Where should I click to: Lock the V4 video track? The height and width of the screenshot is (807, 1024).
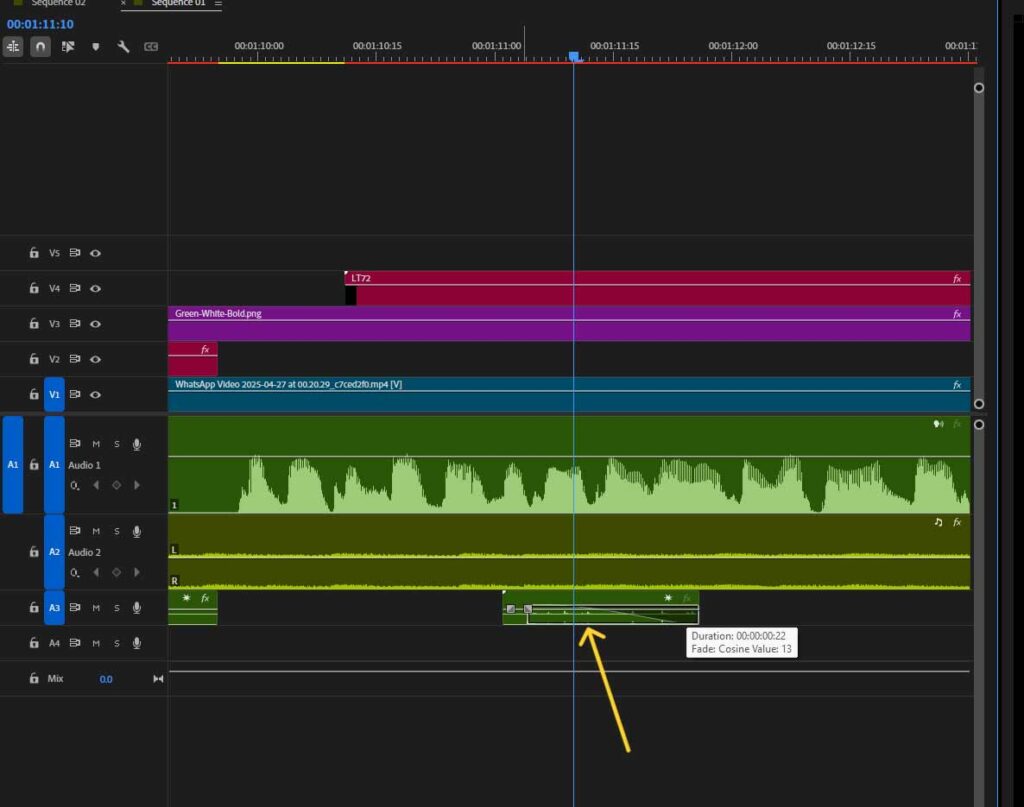coord(34,288)
